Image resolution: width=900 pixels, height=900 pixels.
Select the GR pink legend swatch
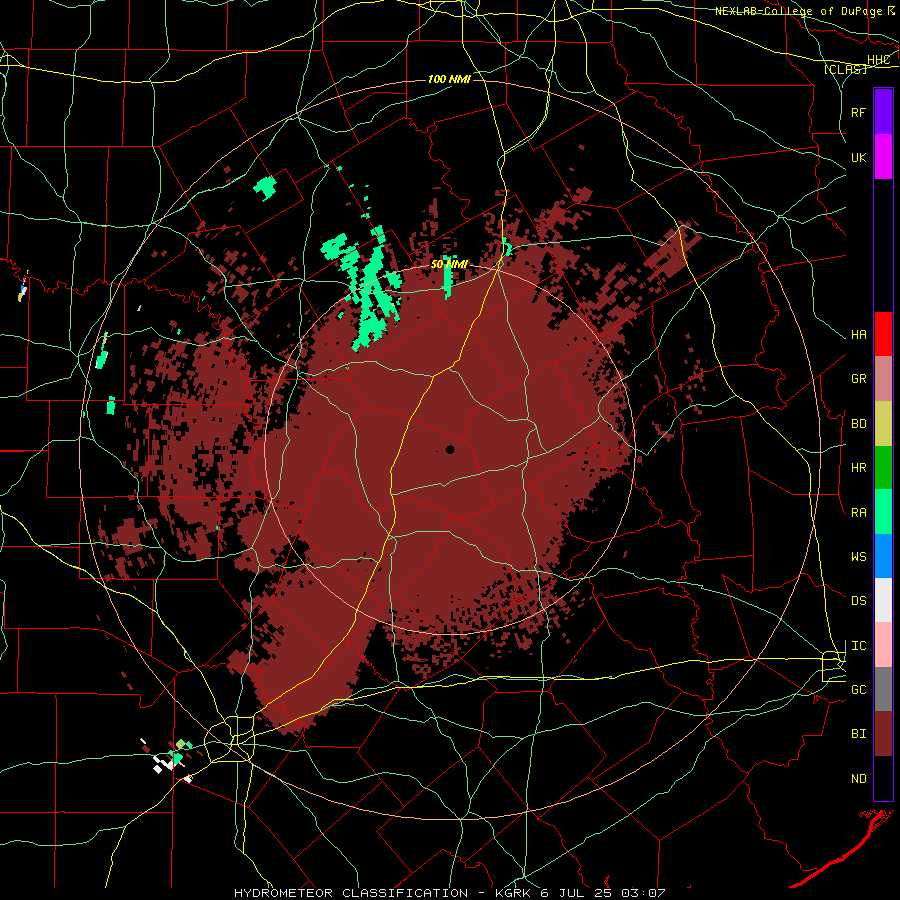tap(883, 379)
